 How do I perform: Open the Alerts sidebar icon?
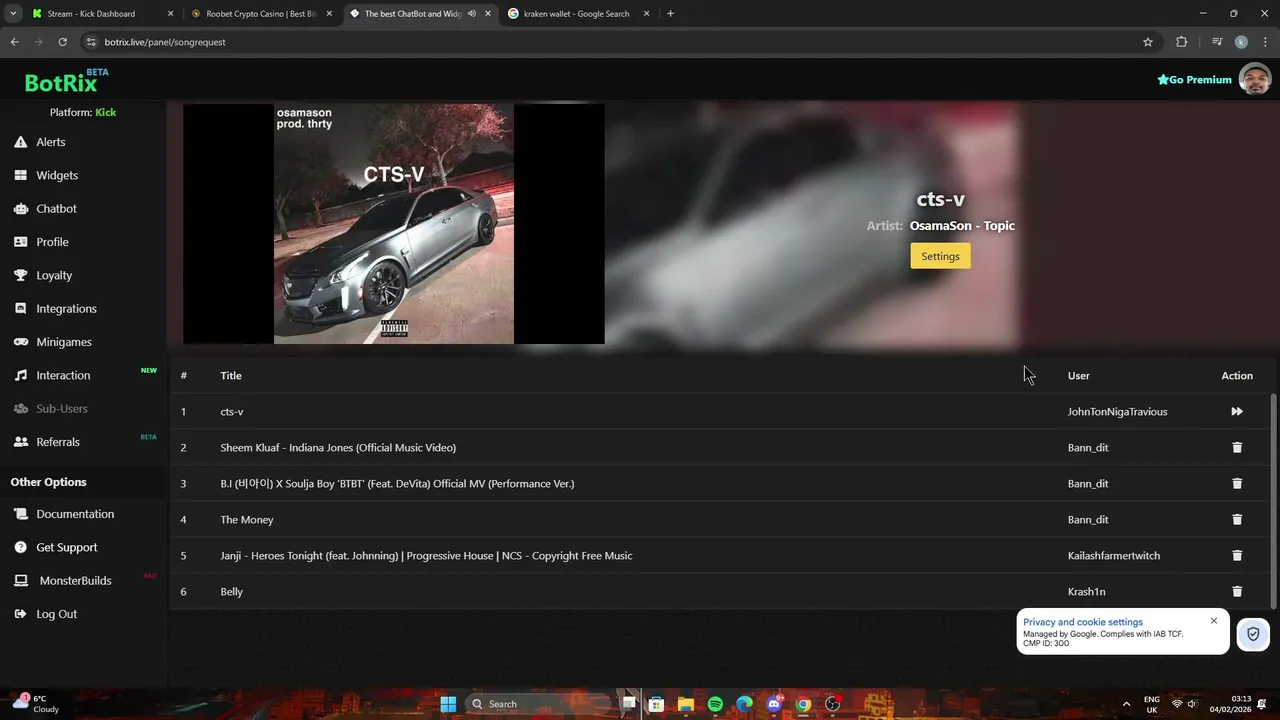tap(20, 142)
